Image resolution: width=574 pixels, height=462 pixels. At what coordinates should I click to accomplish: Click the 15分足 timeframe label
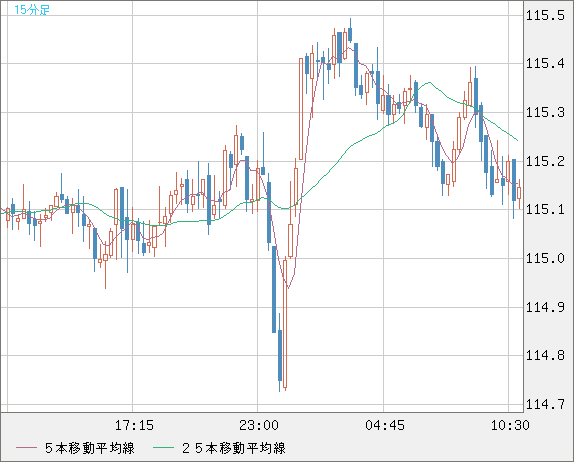click(x=31, y=10)
